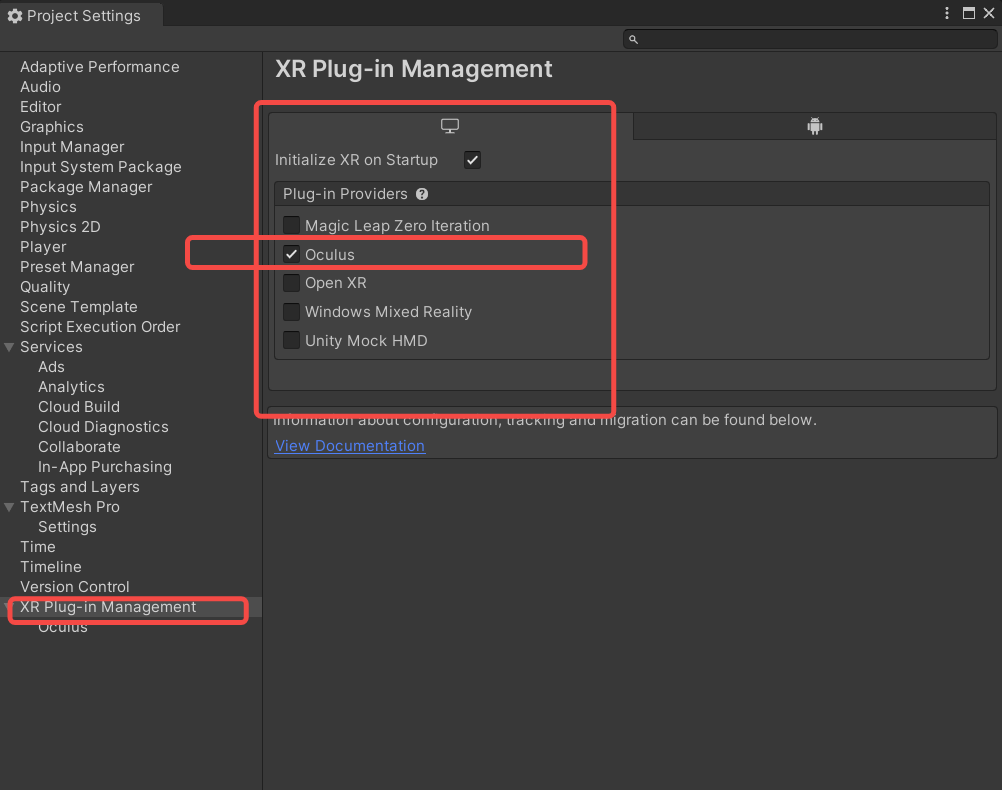Viewport: 1002px width, 790px height.
Task: Select Timeline settings
Action: (50, 567)
